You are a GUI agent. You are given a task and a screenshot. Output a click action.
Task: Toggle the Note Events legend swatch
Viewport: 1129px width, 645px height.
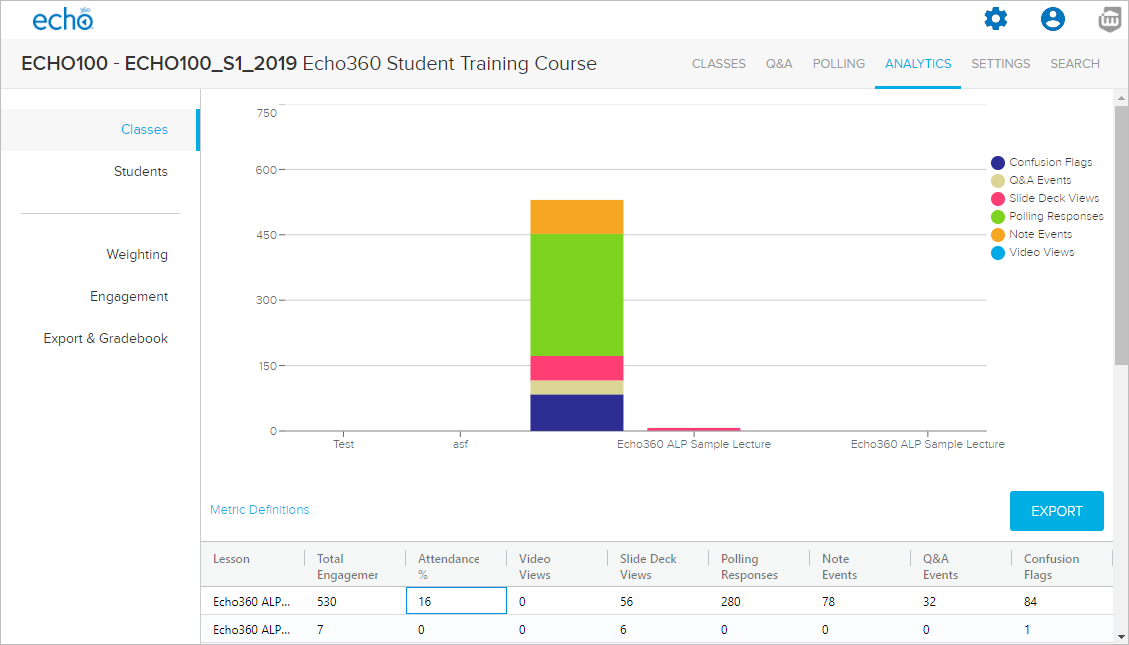(x=997, y=235)
